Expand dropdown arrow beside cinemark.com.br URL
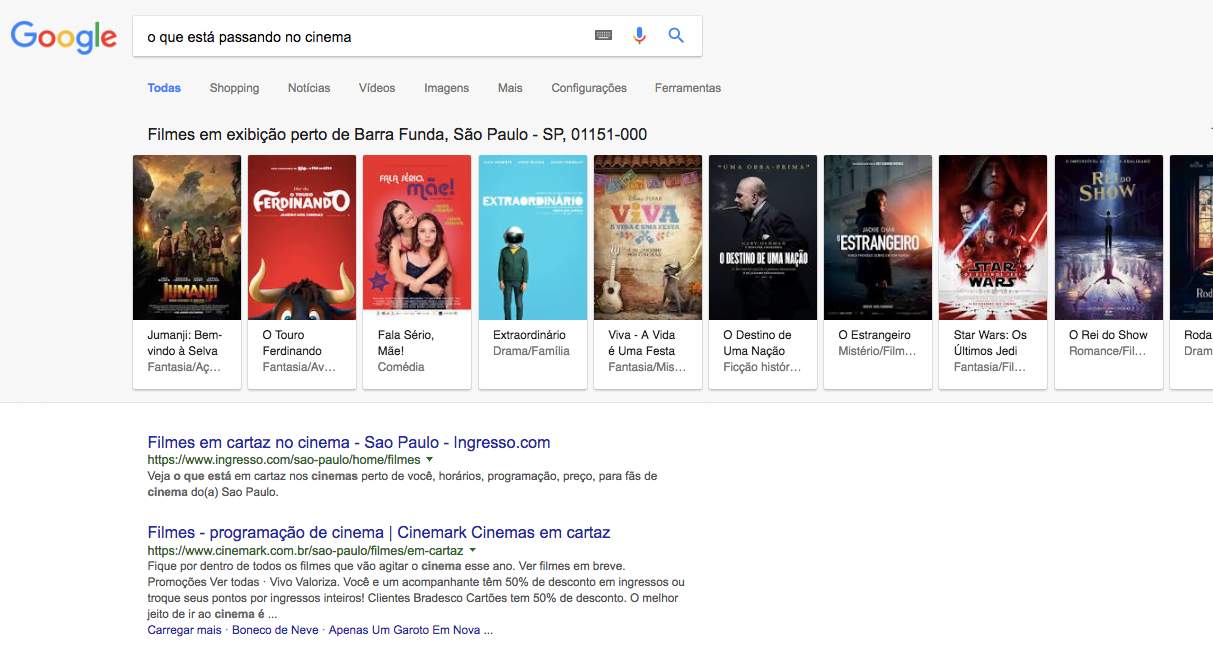The width and height of the screenshot is (1213, 661). click(472, 550)
